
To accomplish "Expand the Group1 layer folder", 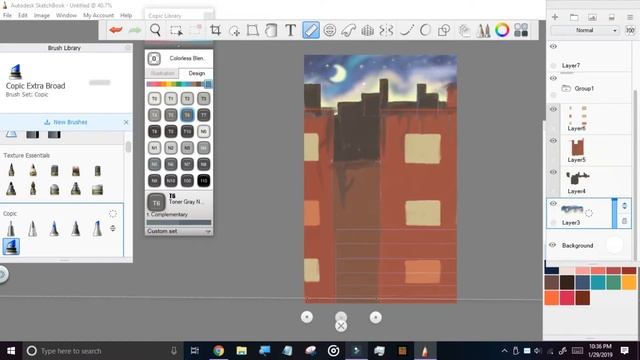I will click(x=566, y=88).
